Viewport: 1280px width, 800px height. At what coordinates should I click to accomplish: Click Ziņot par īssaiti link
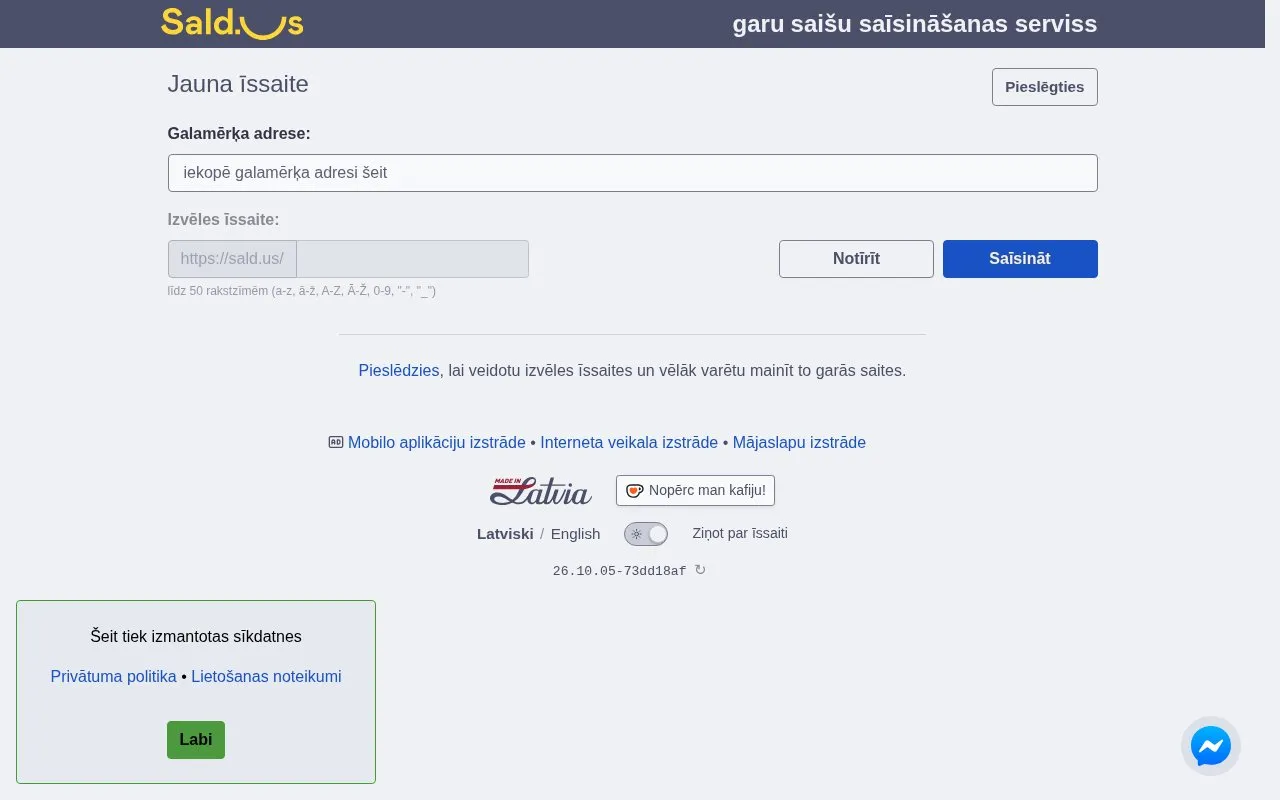(x=740, y=533)
